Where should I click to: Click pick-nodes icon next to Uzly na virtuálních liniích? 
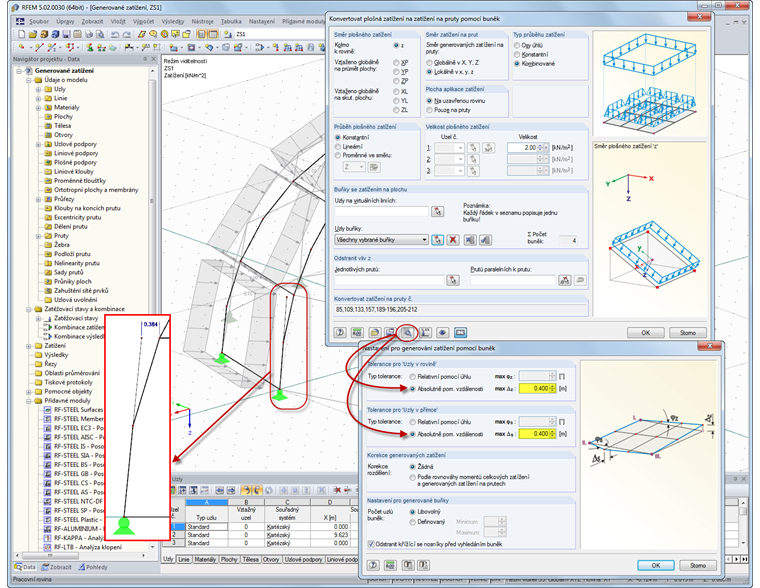(438, 211)
